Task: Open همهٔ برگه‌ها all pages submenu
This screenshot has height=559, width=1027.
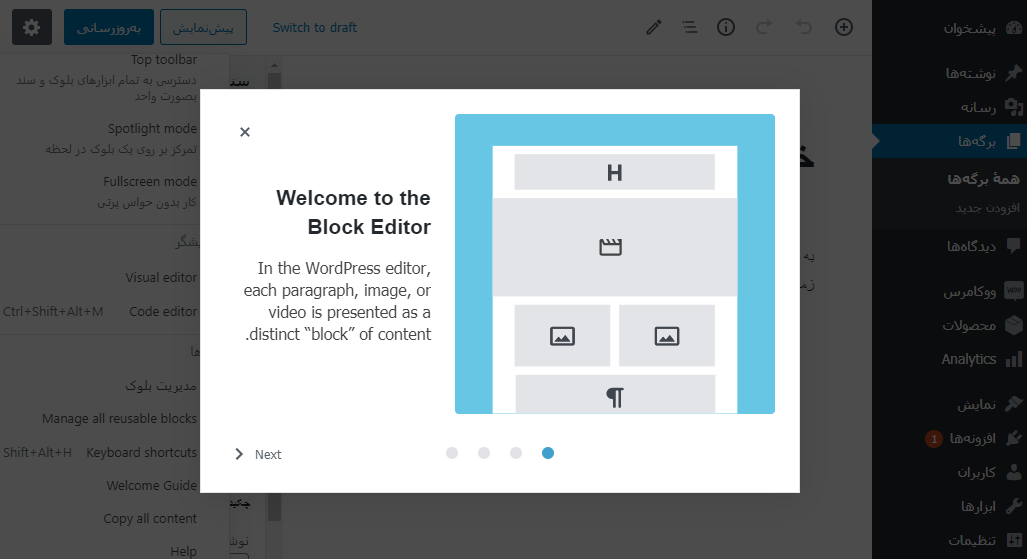Action: coord(983,179)
